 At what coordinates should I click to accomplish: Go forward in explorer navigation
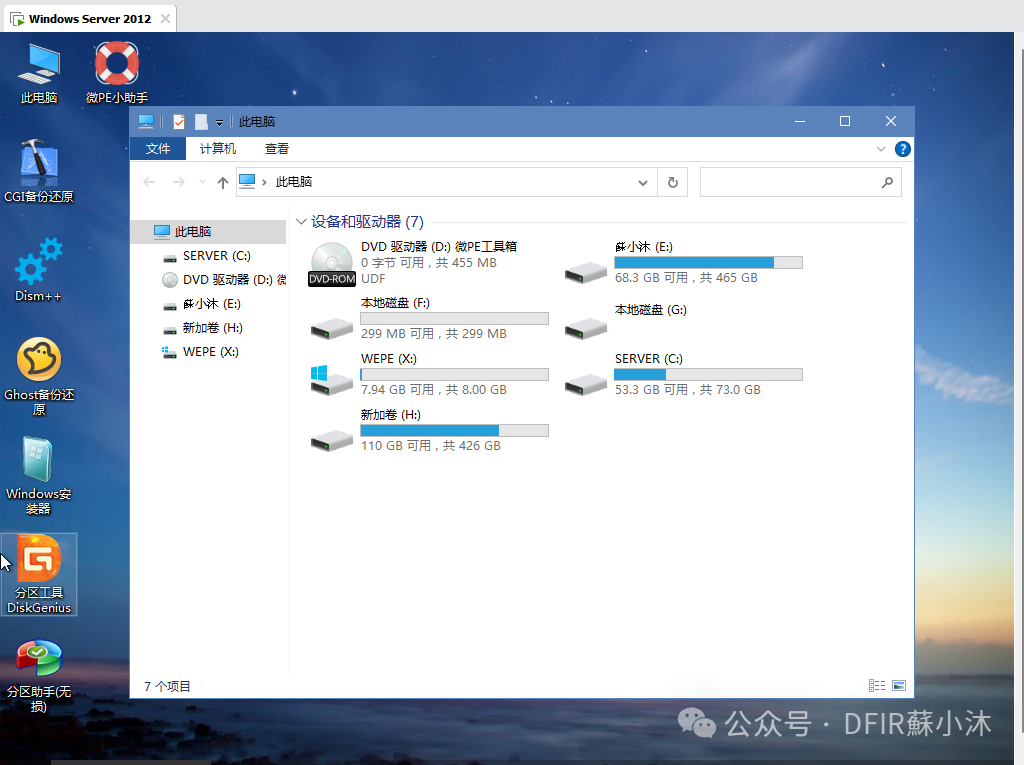pos(178,182)
